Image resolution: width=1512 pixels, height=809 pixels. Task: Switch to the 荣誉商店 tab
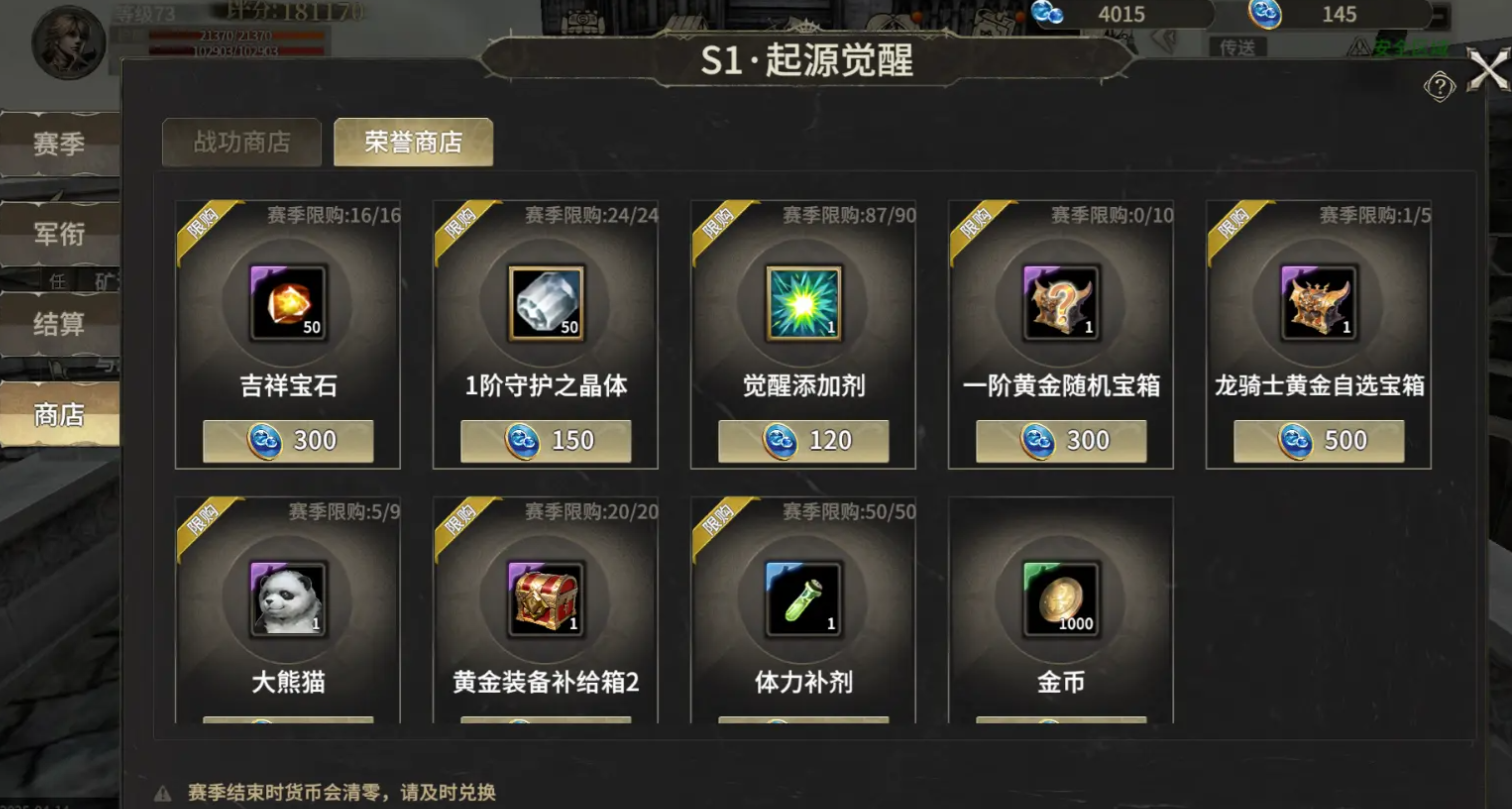click(x=413, y=142)
